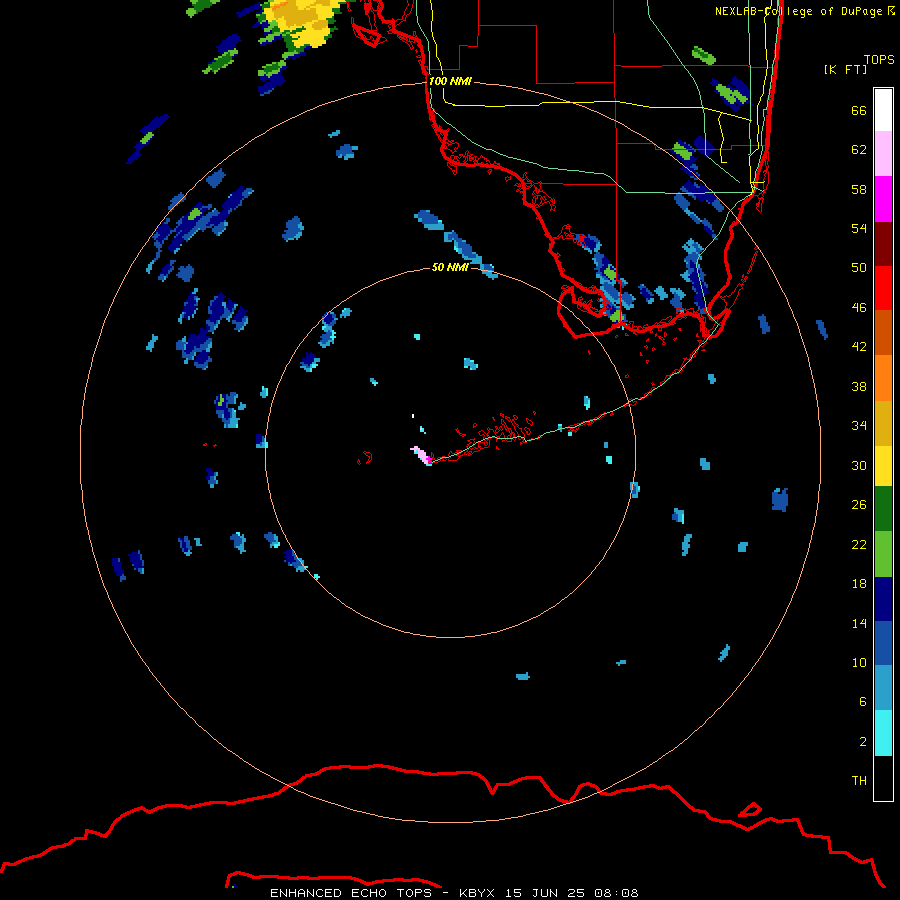Click the dark red 54 kft legend swatch
The width and height of the screenshot is (900, 900).
(883, 244)
